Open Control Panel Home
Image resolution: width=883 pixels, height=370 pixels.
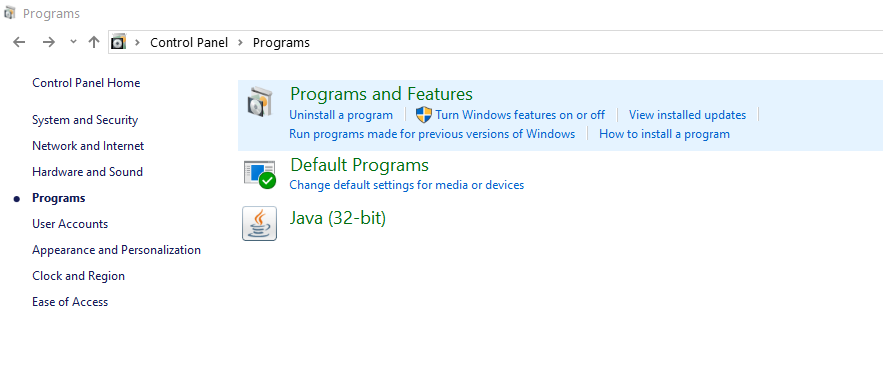click(86, 83)
